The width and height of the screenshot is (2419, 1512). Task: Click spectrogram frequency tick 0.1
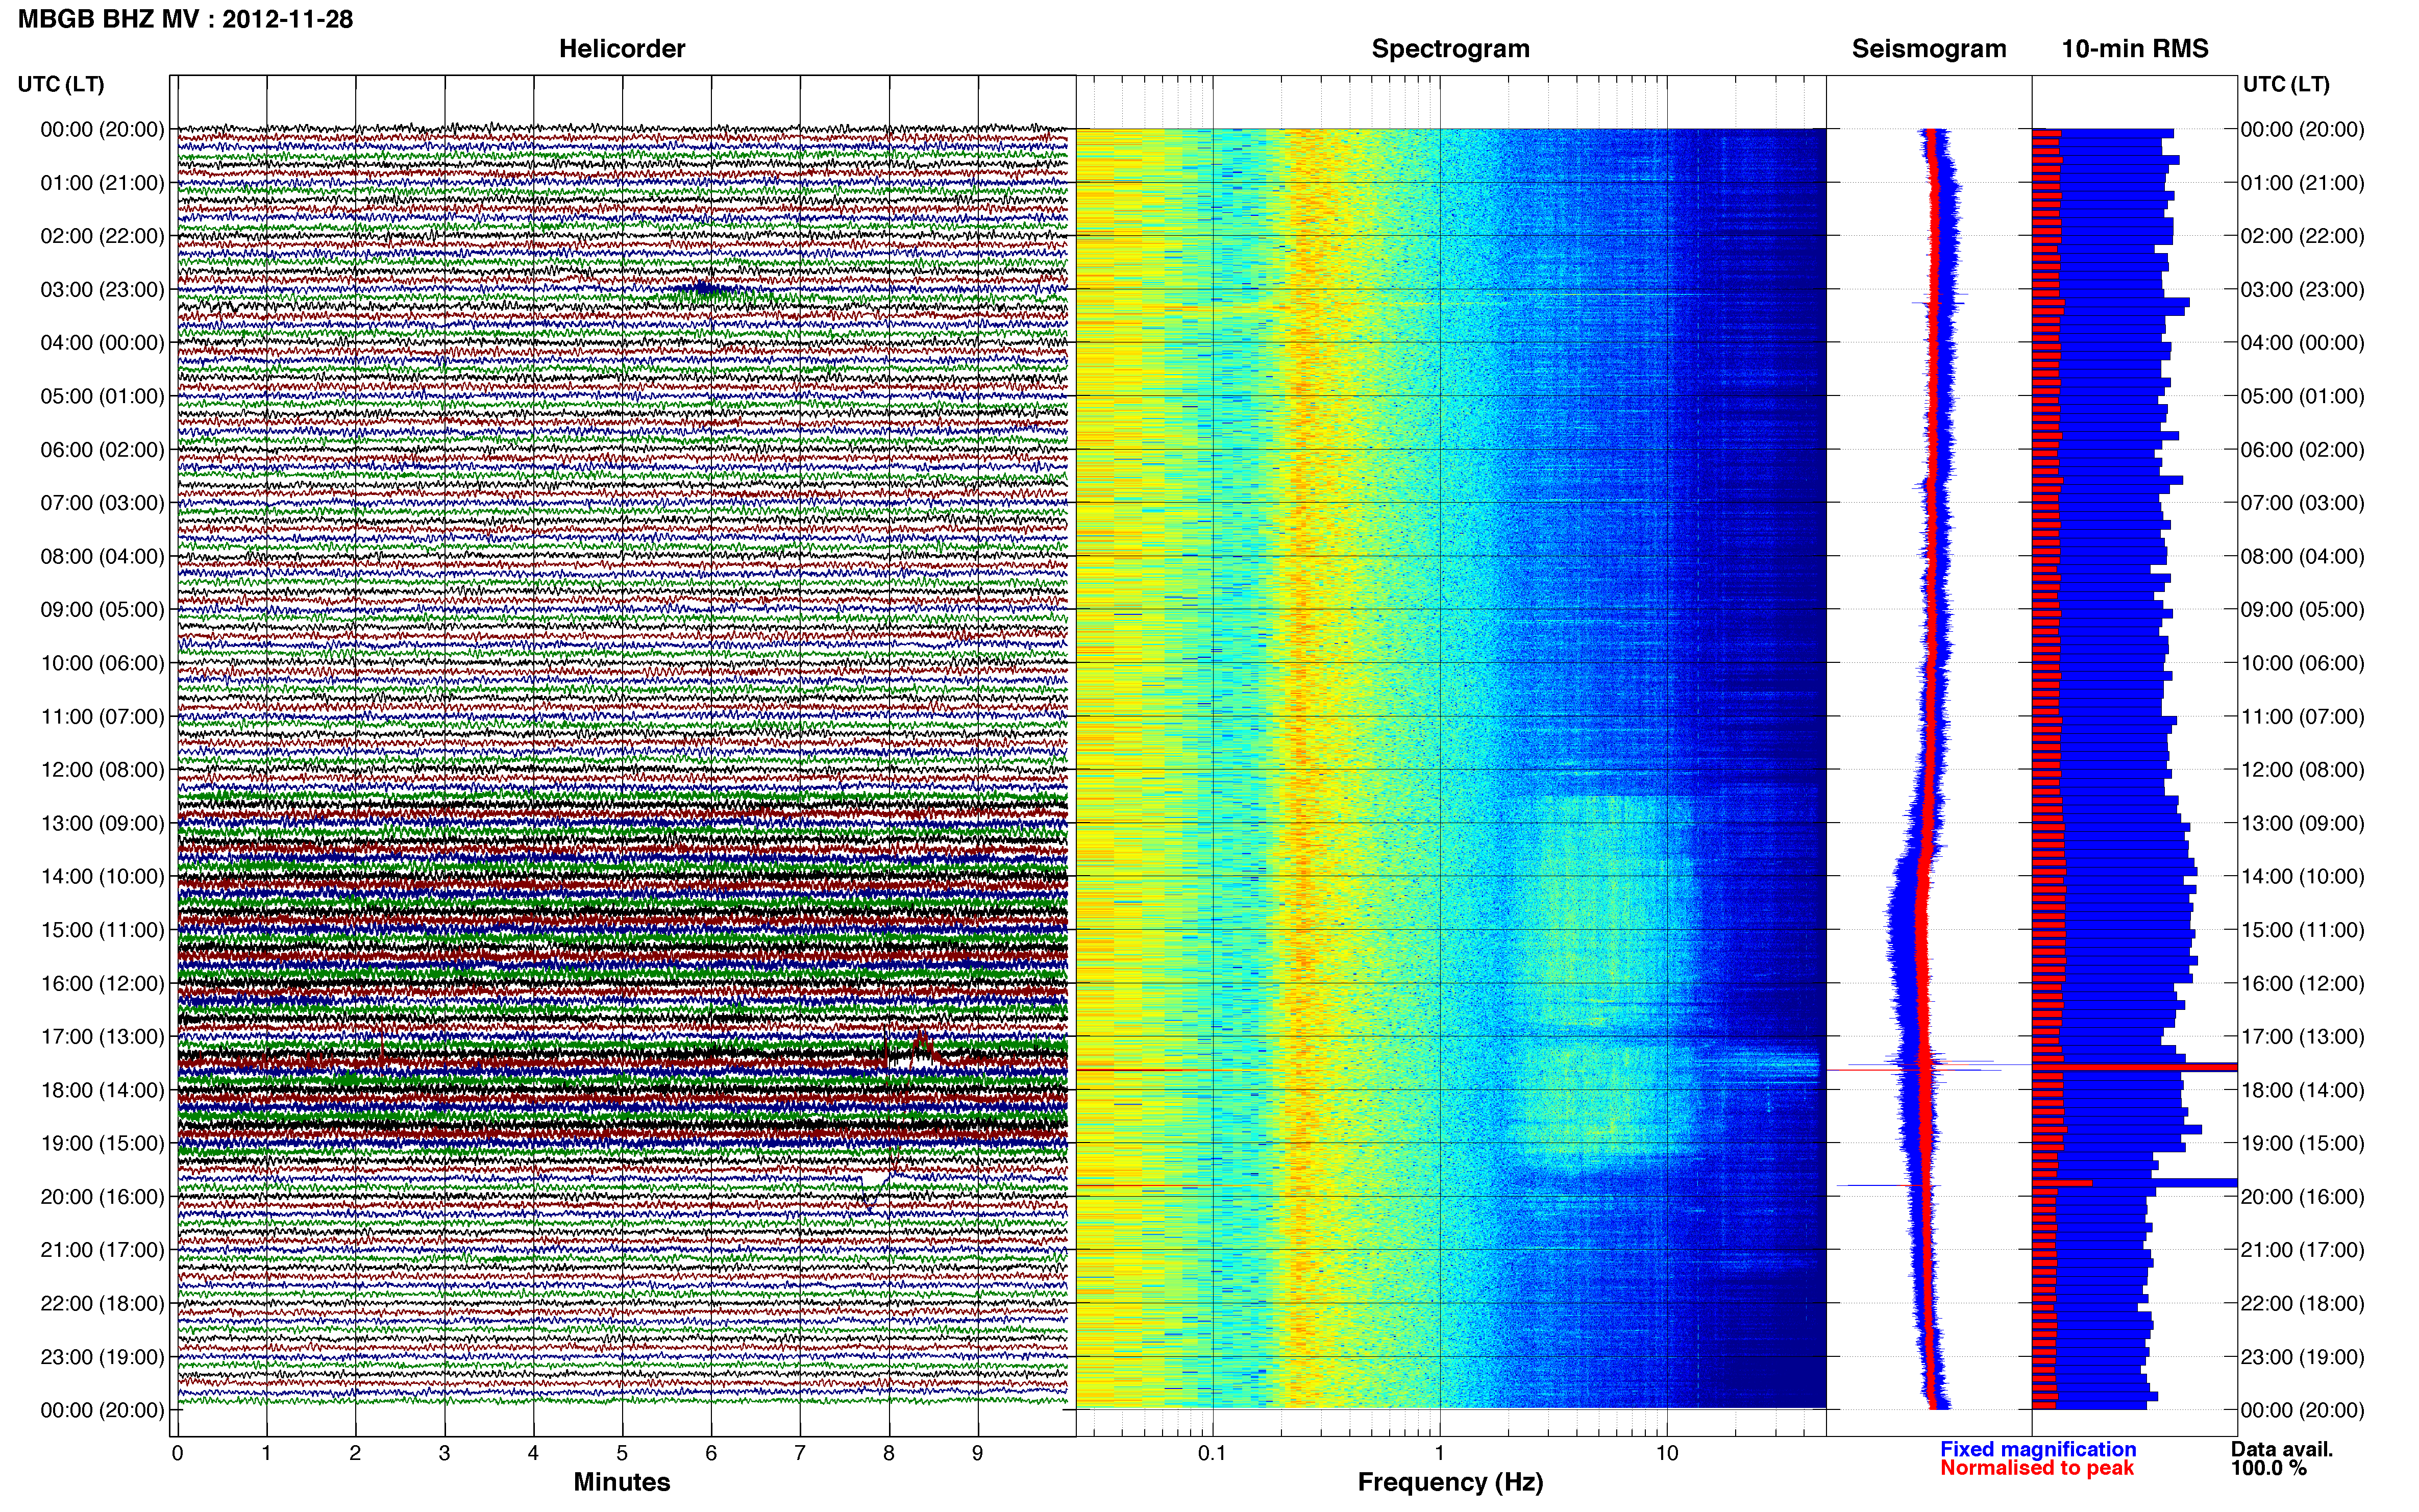pos(1212,1453)
